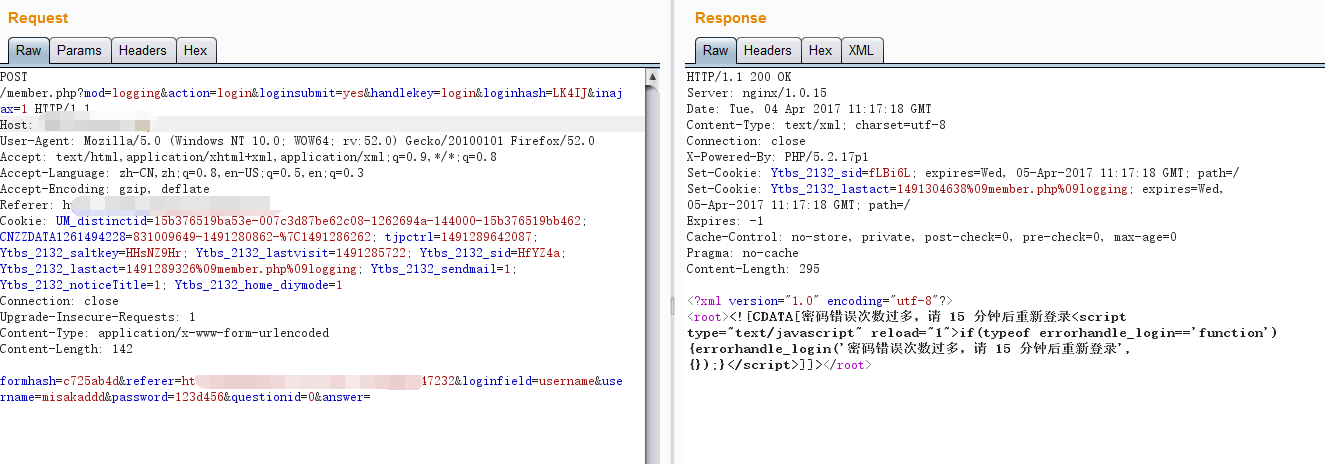Click the Content-Length: 295 response line
The width and height of the screenshot is (1325, 464).
point(752,269)
